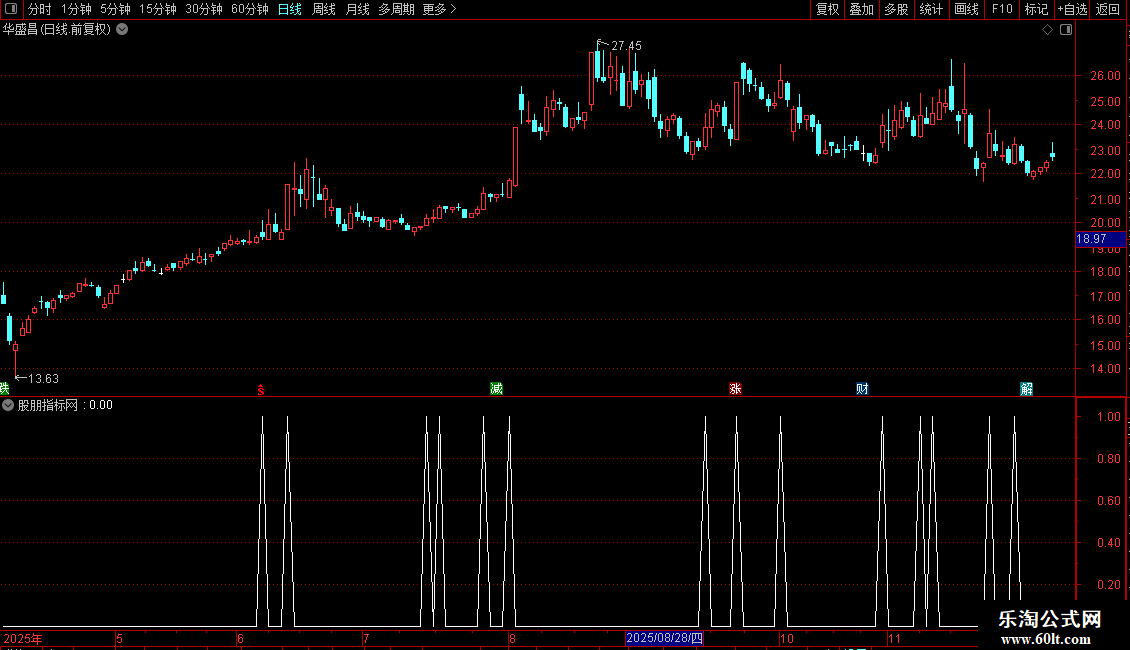Viewport: 1130px width, 650px height.
Task: Click the panel layout icon at top-left
Action: tap(11, 9)
